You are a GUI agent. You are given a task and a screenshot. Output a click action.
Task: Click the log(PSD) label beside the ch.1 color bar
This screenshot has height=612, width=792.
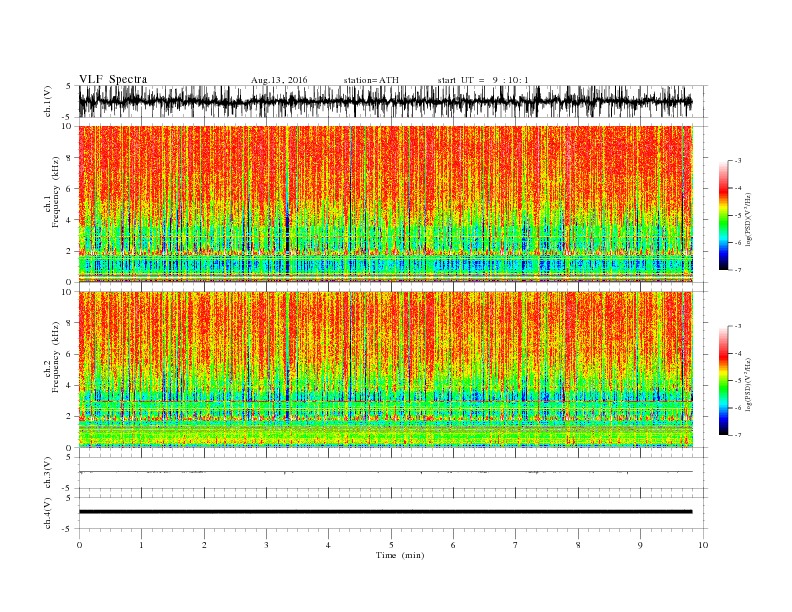(749, 219)
